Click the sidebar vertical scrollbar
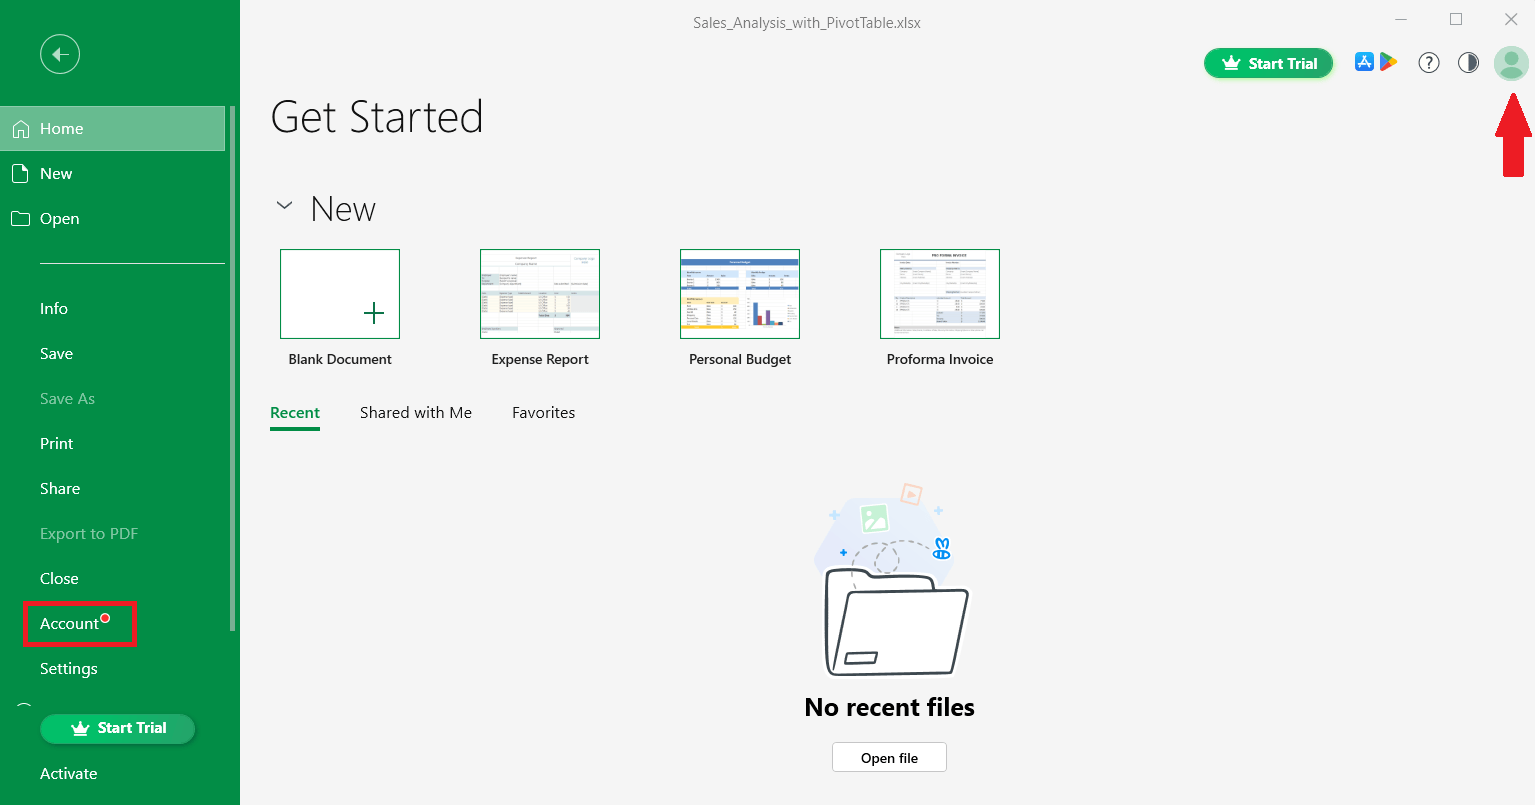Image resolution: width=1535 pixels, height=805 pixels. tap(233, 368)
